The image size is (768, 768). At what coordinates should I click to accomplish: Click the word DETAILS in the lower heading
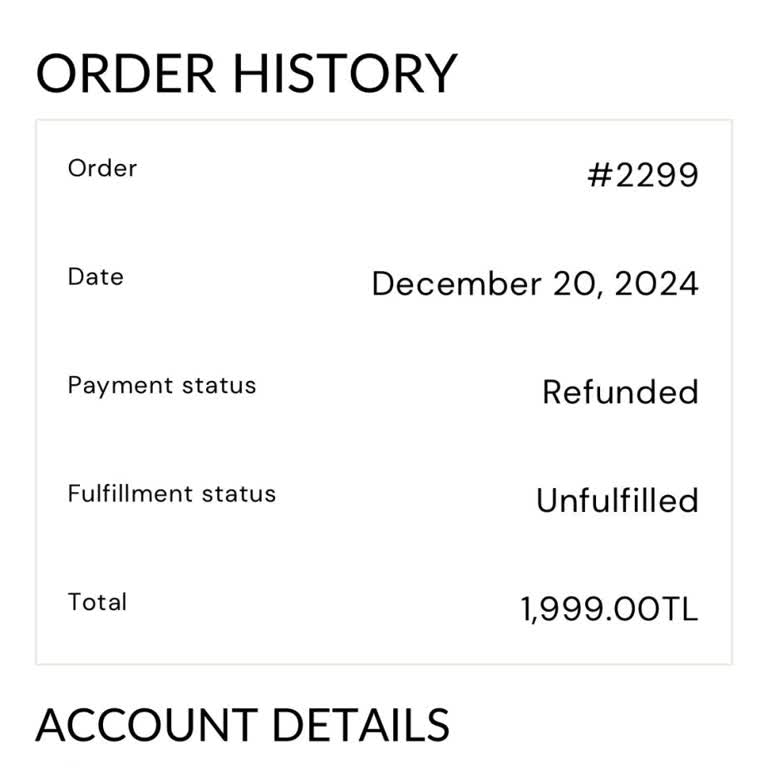361,725
